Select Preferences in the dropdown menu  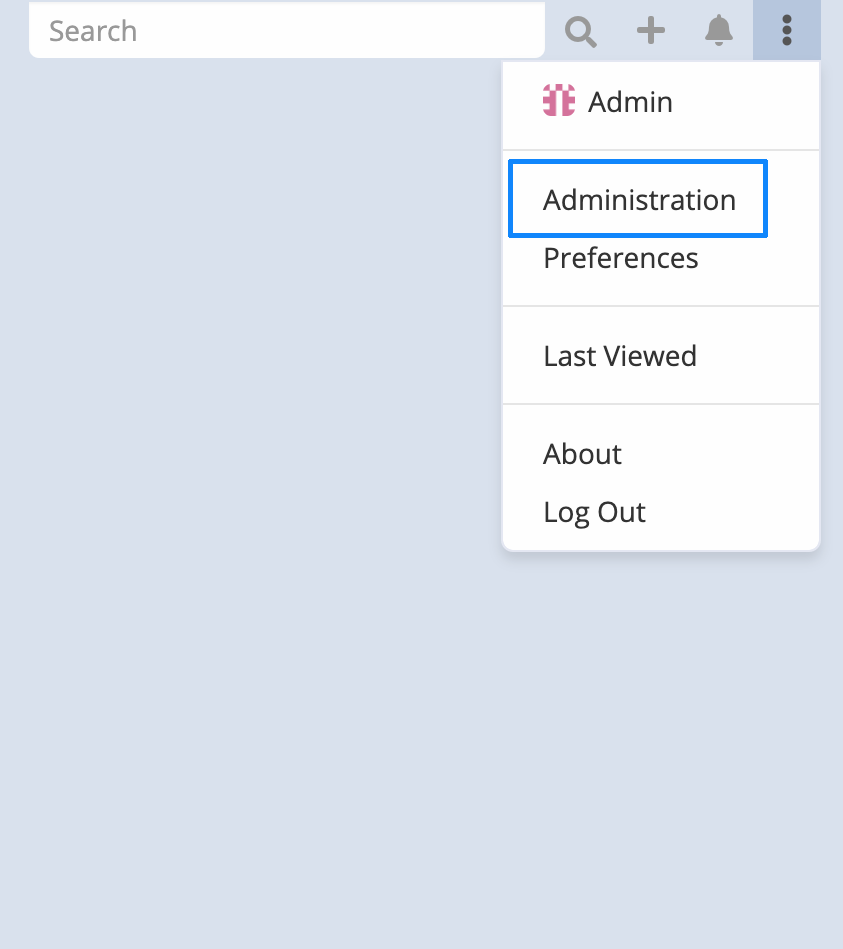coord(620,258)
